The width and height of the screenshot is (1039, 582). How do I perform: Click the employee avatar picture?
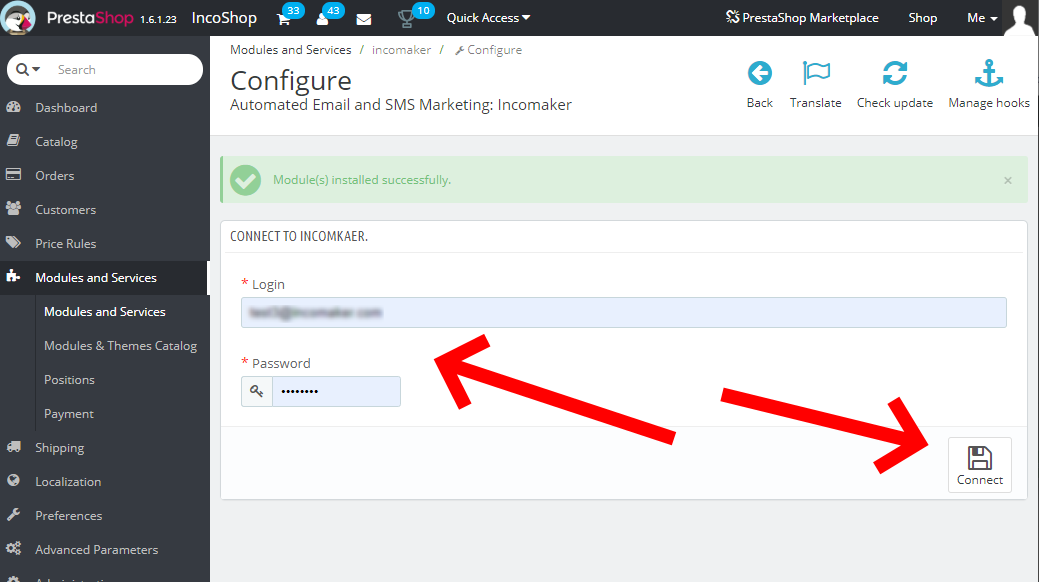coord(1020,18)
